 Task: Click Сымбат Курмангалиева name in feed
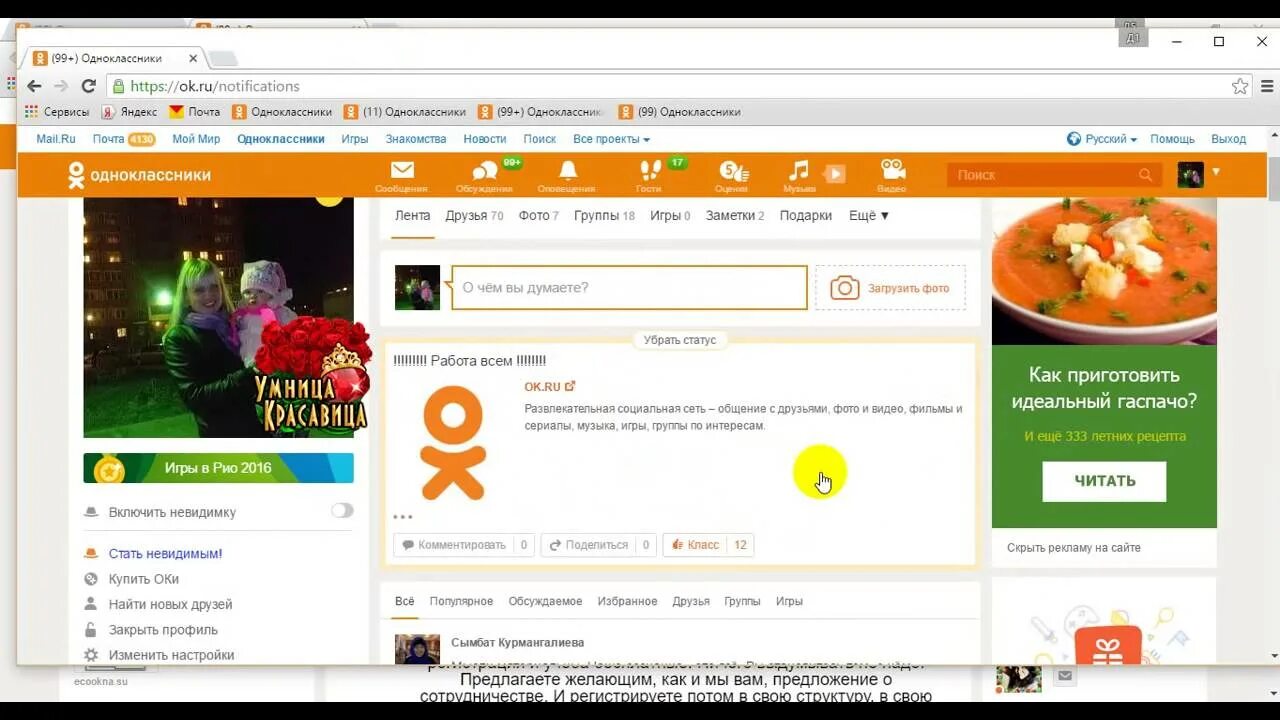pos(517,642)
